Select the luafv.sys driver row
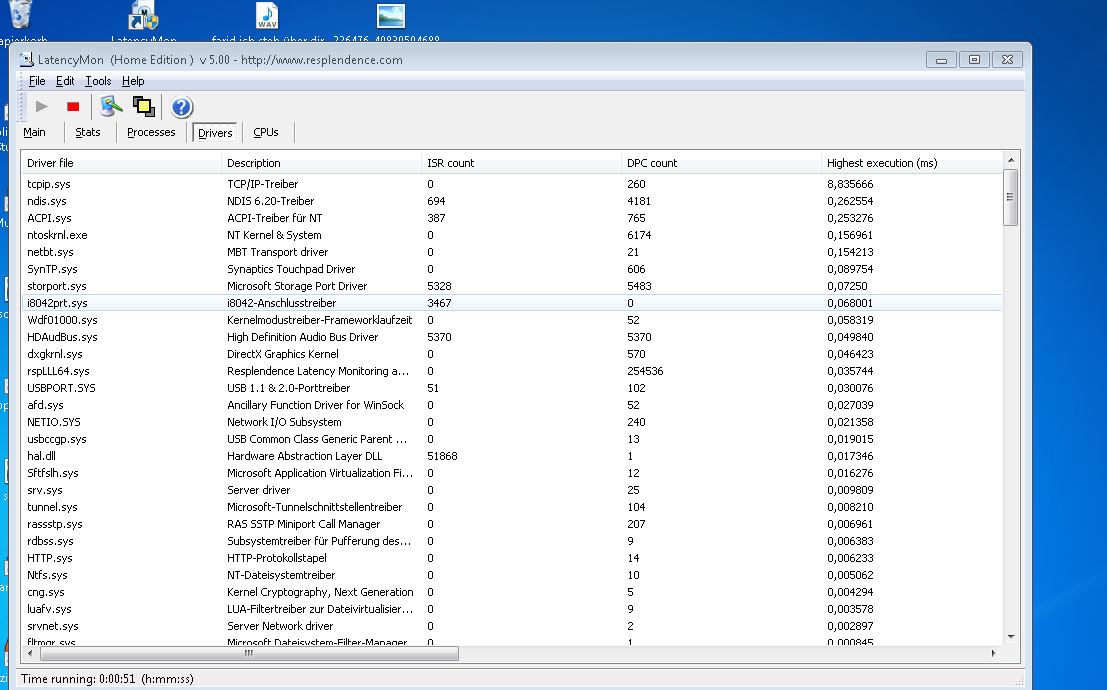1107x690 pixels. 512,609
